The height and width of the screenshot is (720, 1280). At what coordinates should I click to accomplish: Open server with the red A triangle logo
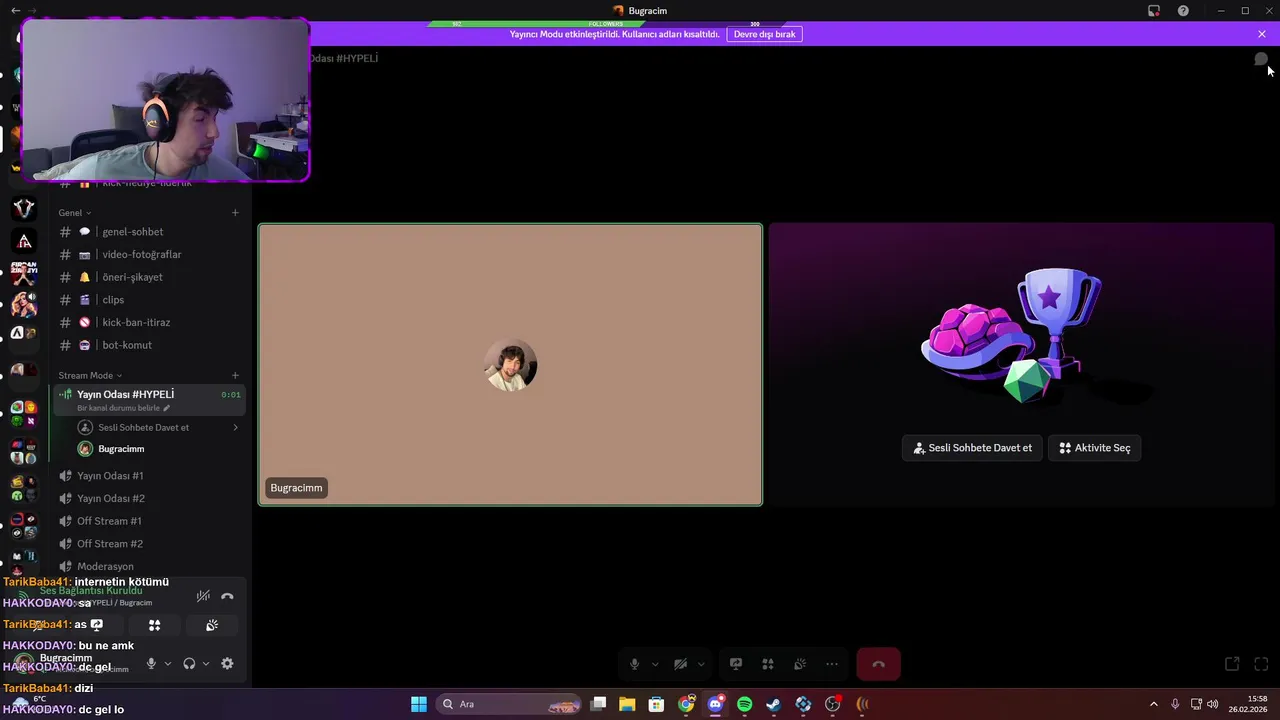[24, 241]
